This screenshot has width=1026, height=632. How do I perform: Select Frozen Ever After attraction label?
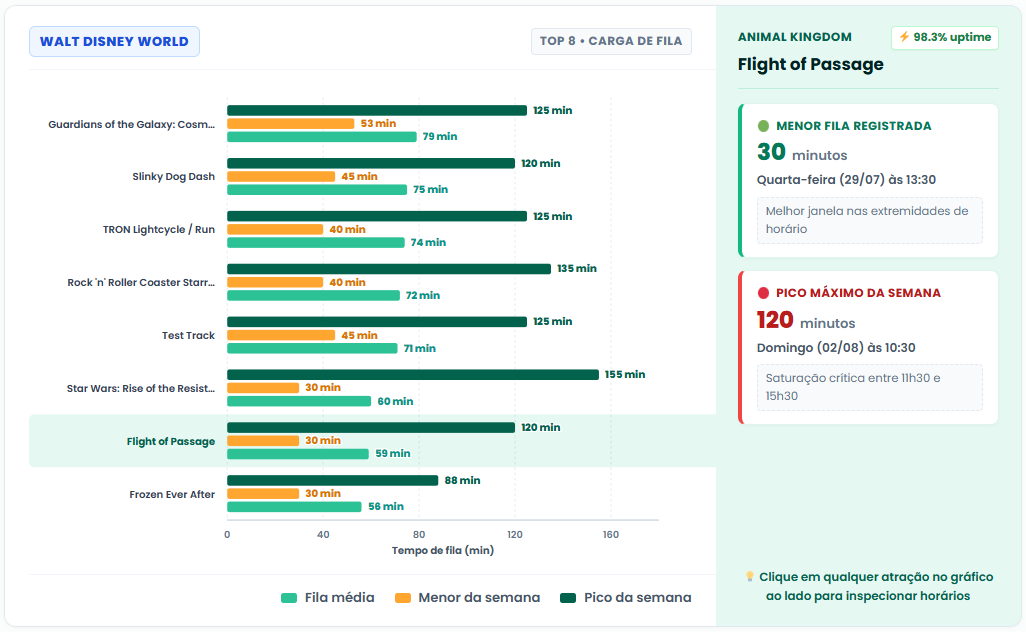tap(172, 495)
